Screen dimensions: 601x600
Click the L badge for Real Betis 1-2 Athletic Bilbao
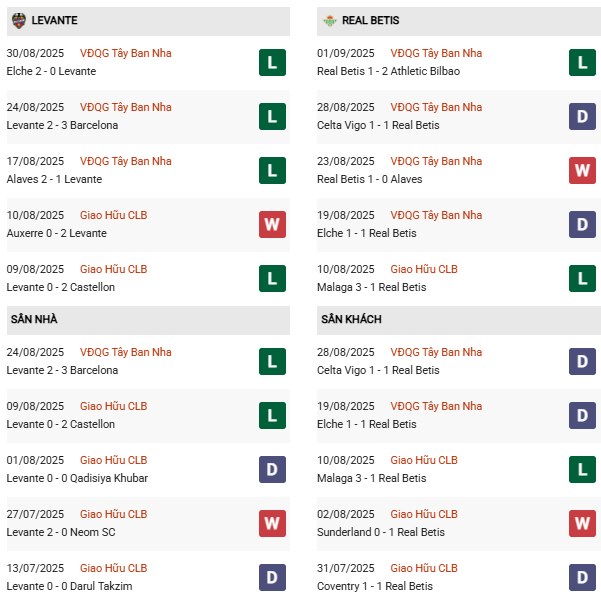tap(582, 62)
